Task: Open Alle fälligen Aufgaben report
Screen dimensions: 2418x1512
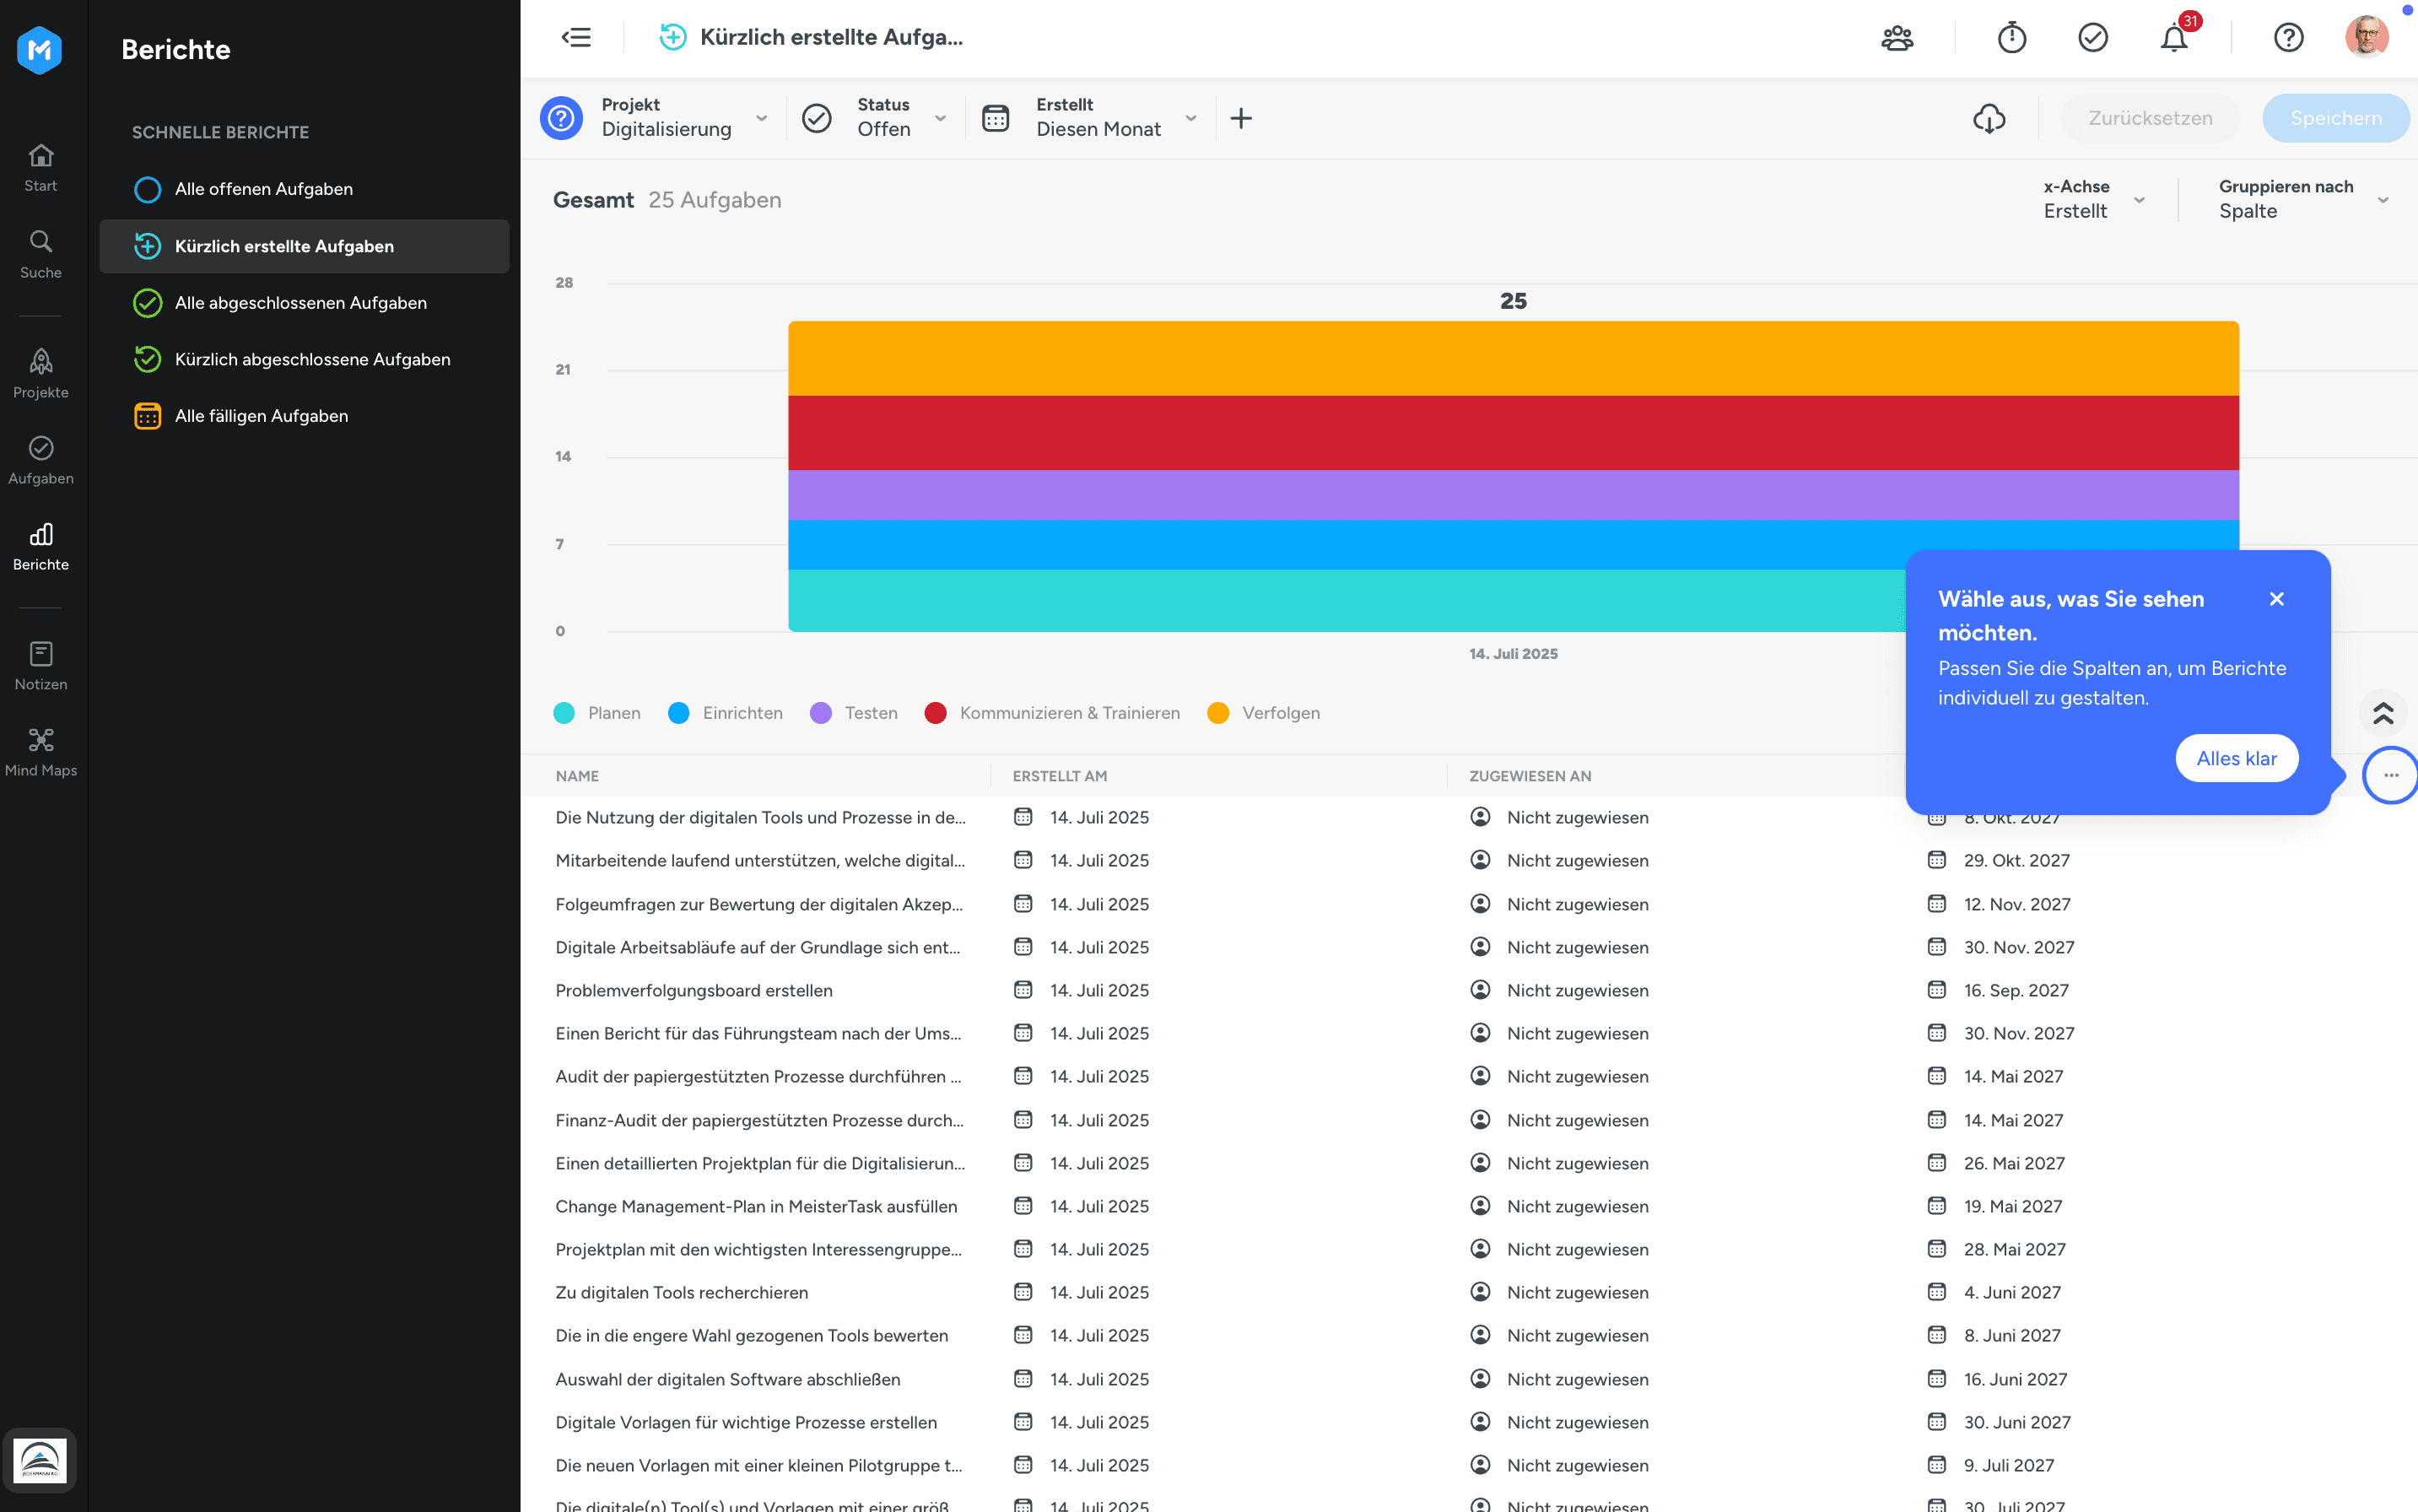Action: [261, 416]
